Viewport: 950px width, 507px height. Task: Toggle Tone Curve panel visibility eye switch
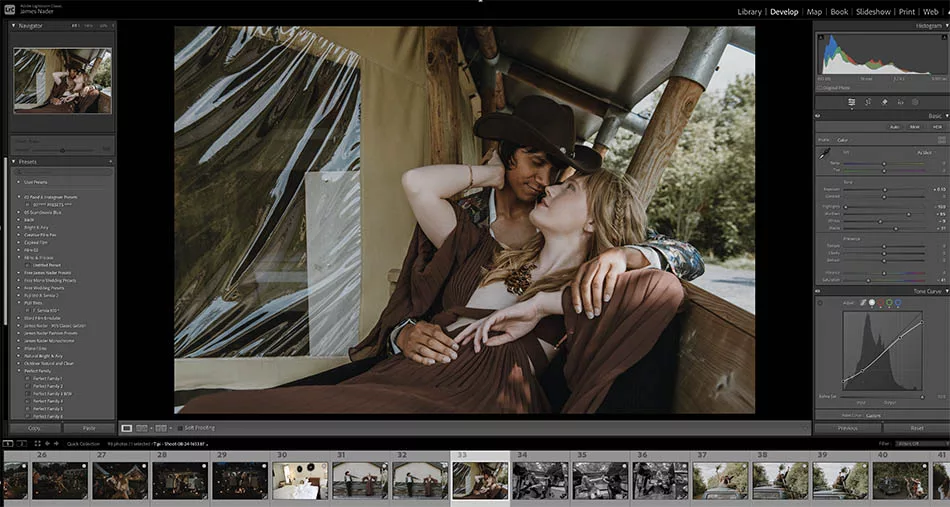coord(818,291)
